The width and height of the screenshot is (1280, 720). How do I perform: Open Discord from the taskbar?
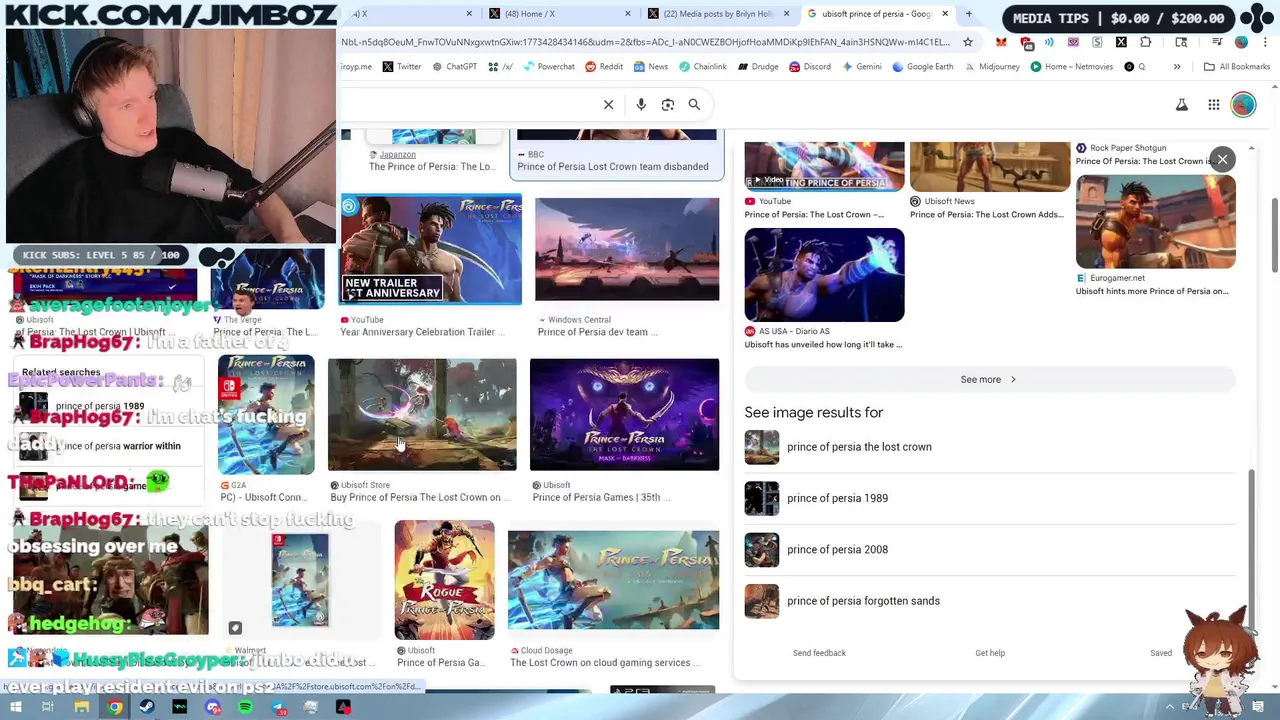pos(213,707)
